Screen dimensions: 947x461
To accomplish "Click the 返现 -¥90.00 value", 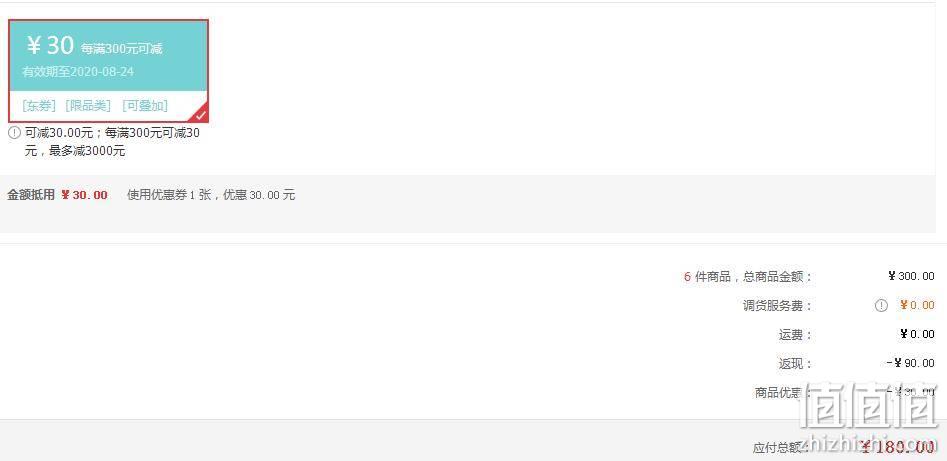I will [x=911, y=363].
